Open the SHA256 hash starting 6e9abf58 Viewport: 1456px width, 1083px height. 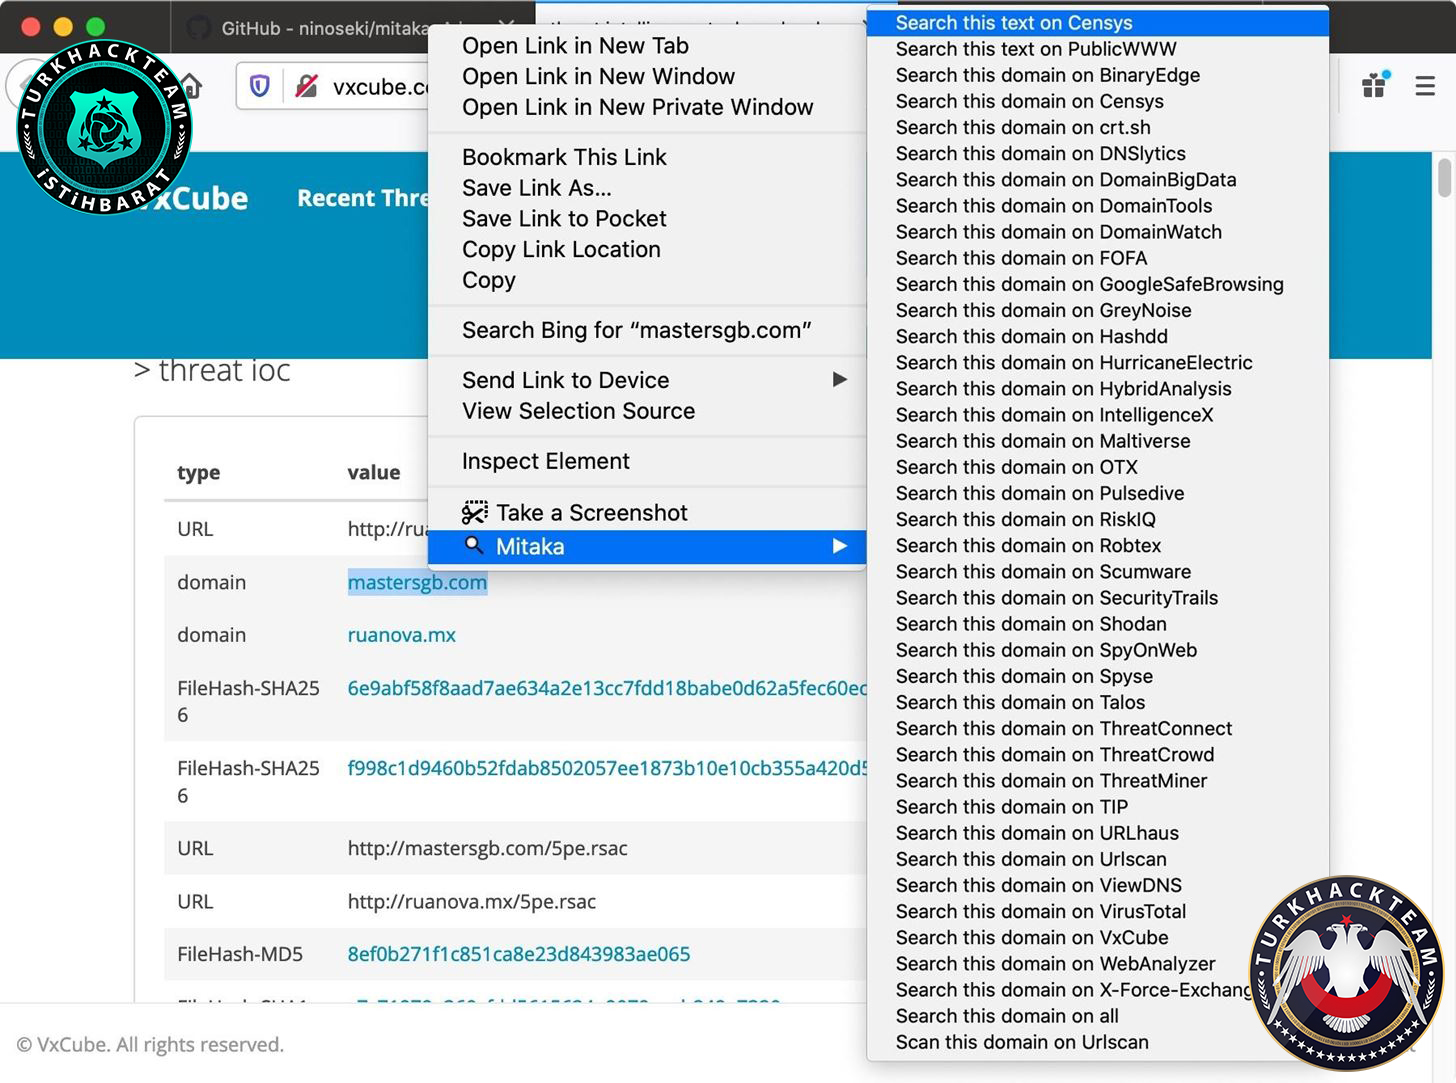[x=606, y=688]
